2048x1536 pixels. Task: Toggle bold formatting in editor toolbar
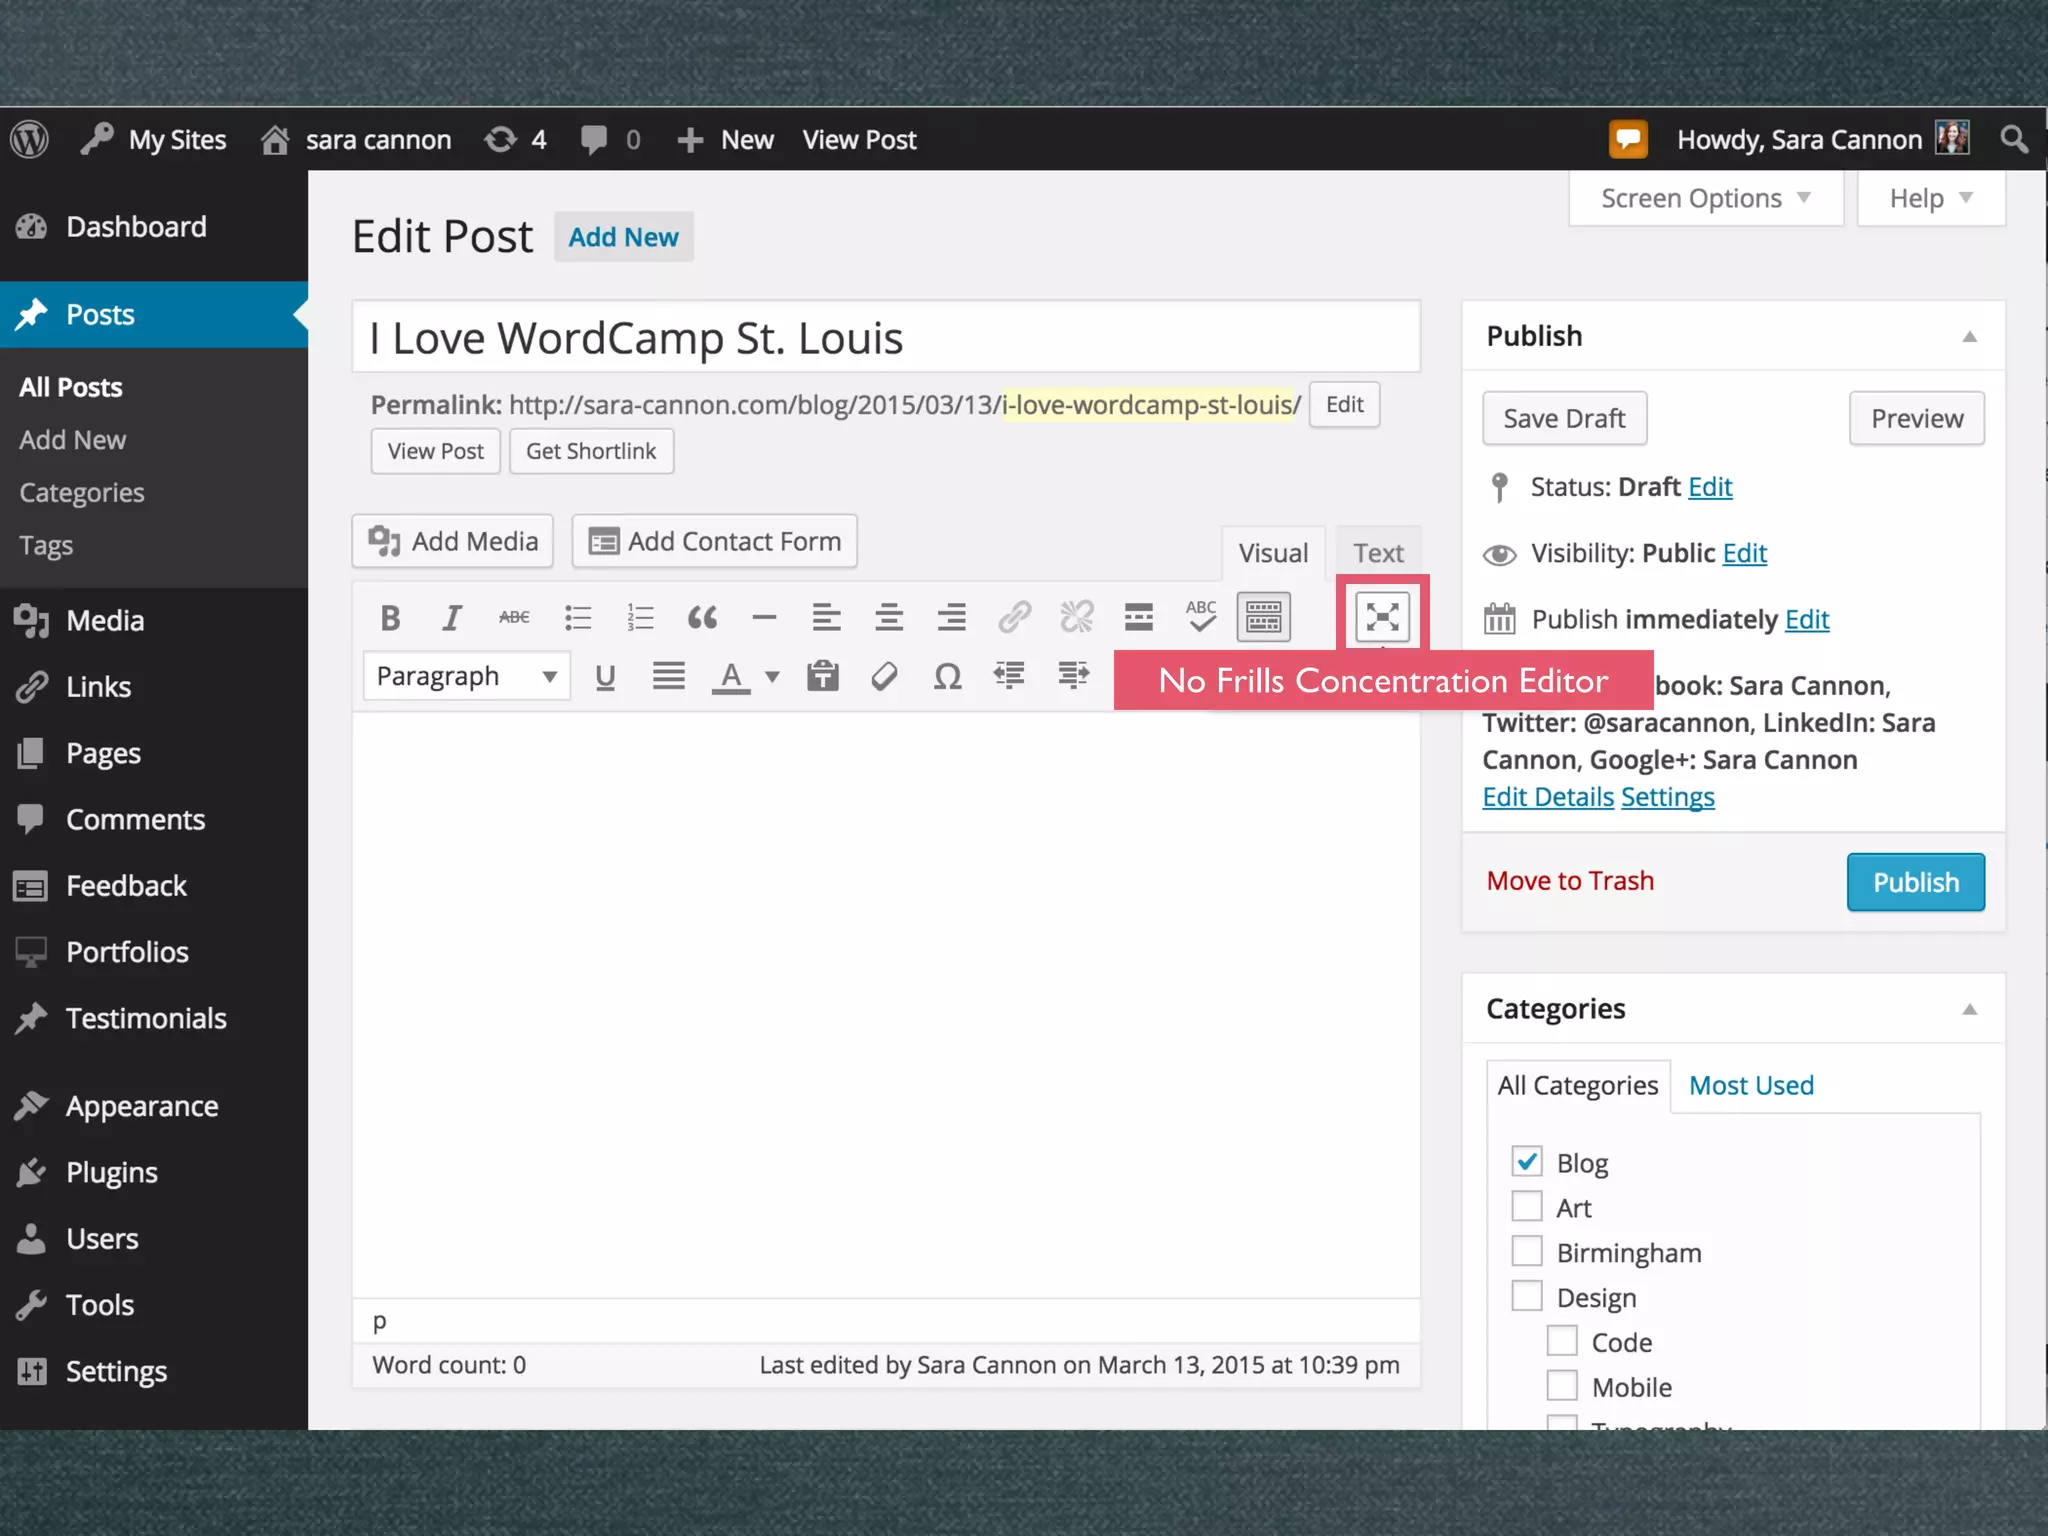point(390,617)
